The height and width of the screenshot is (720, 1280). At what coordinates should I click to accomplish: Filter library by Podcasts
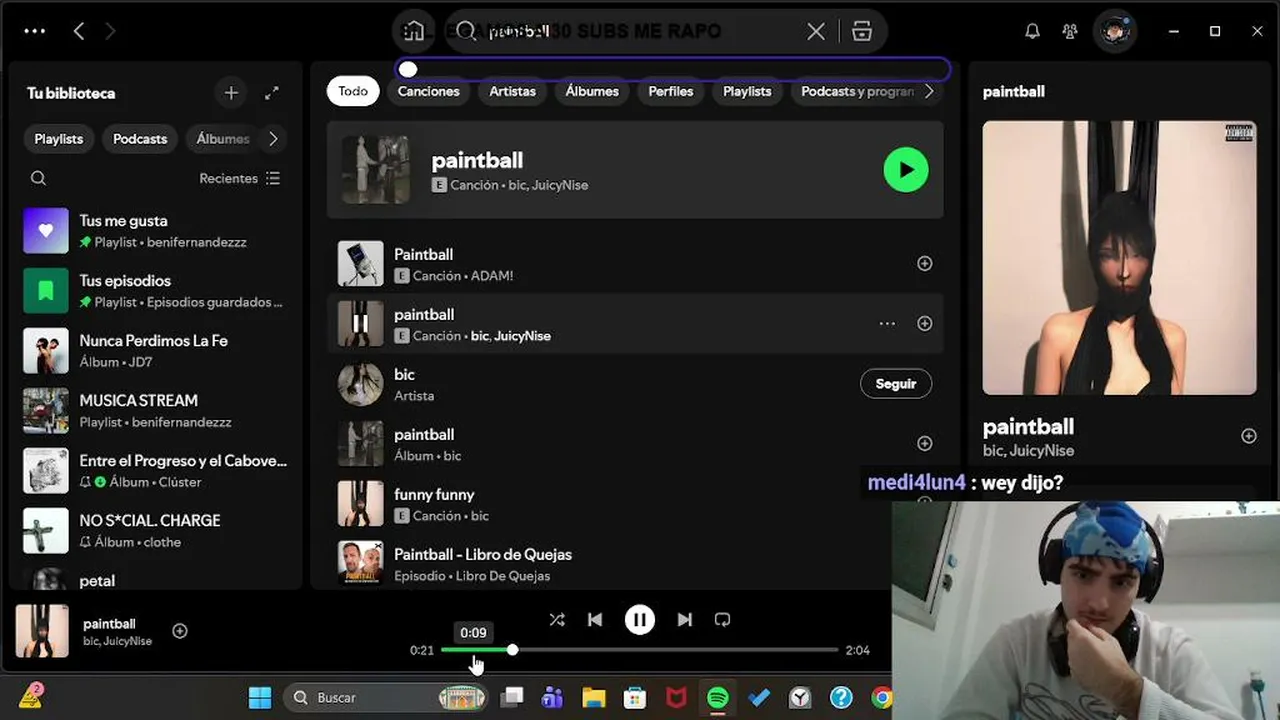140,139
